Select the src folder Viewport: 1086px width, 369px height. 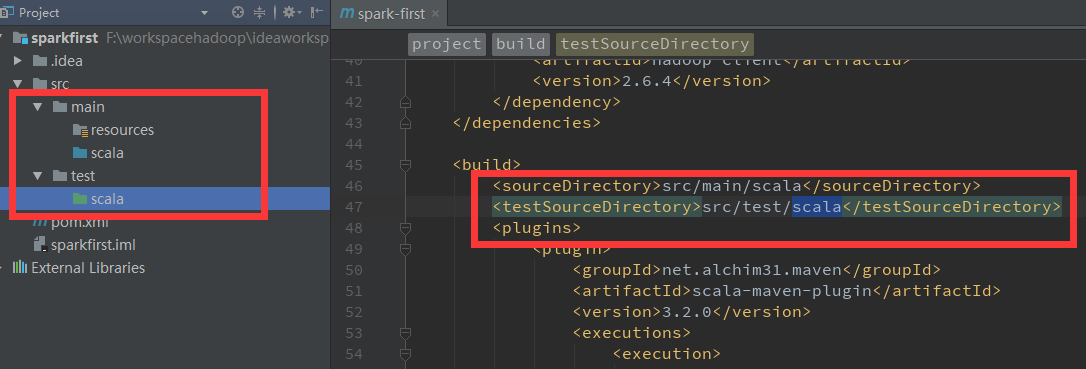[x=60, y=84]
